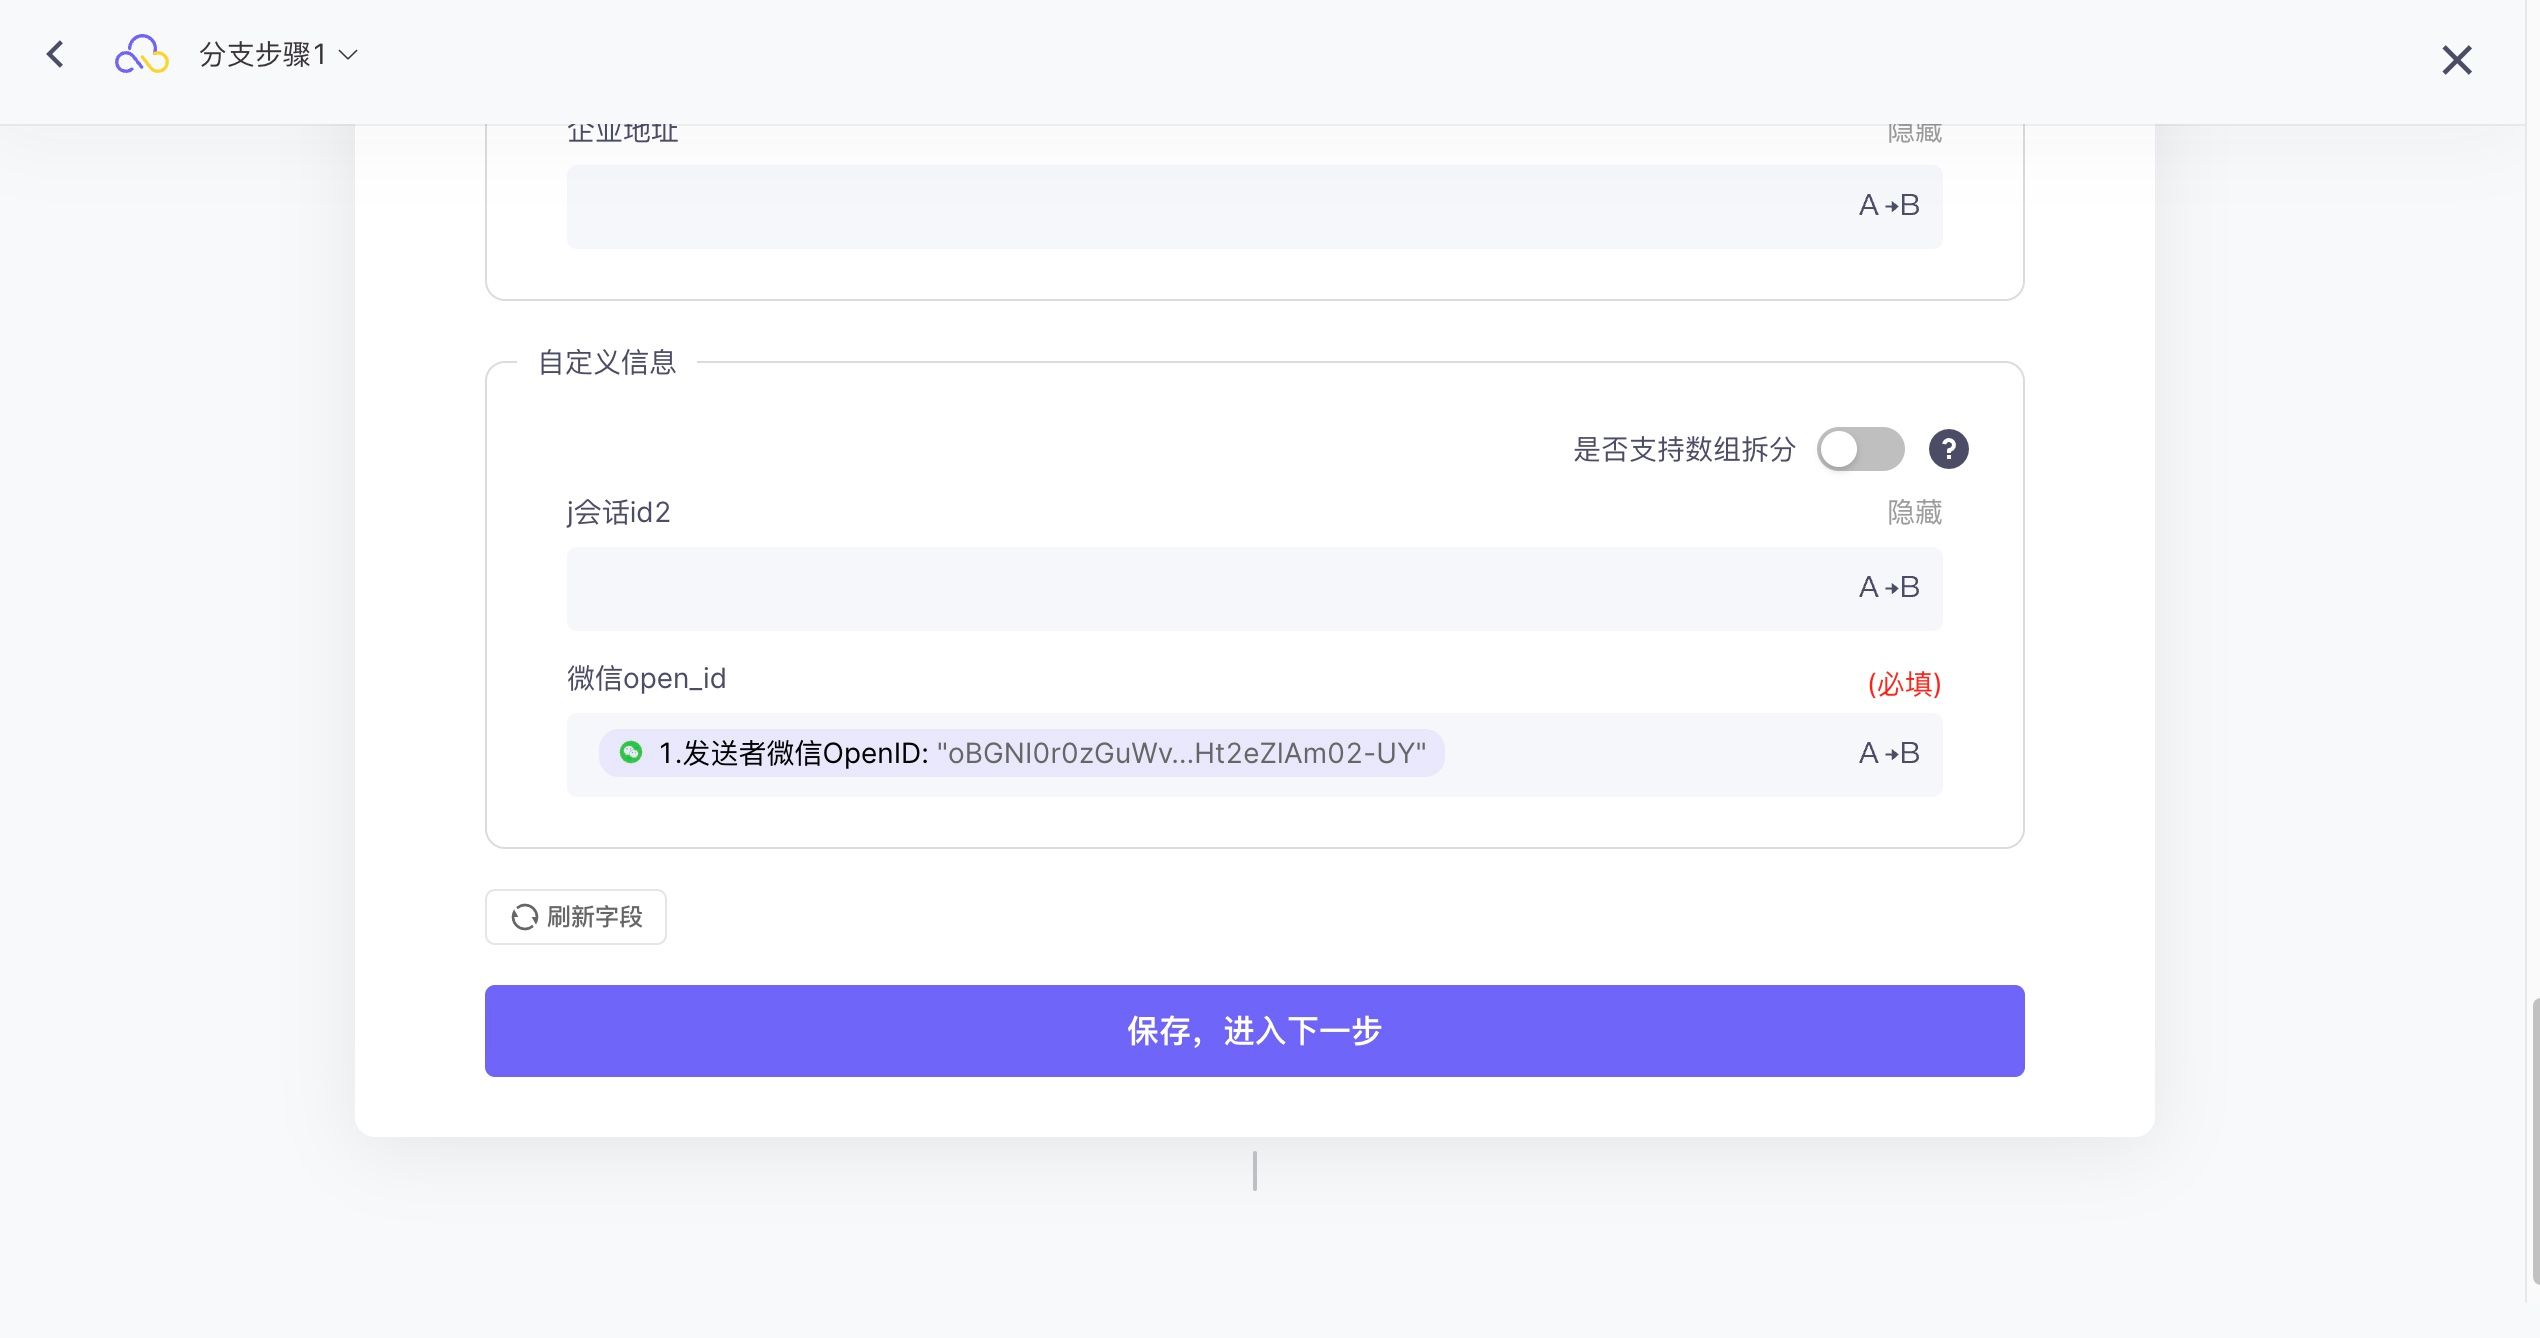
Task: Click 隐藏 next to j会话id2
Action: pos(1914,513)
